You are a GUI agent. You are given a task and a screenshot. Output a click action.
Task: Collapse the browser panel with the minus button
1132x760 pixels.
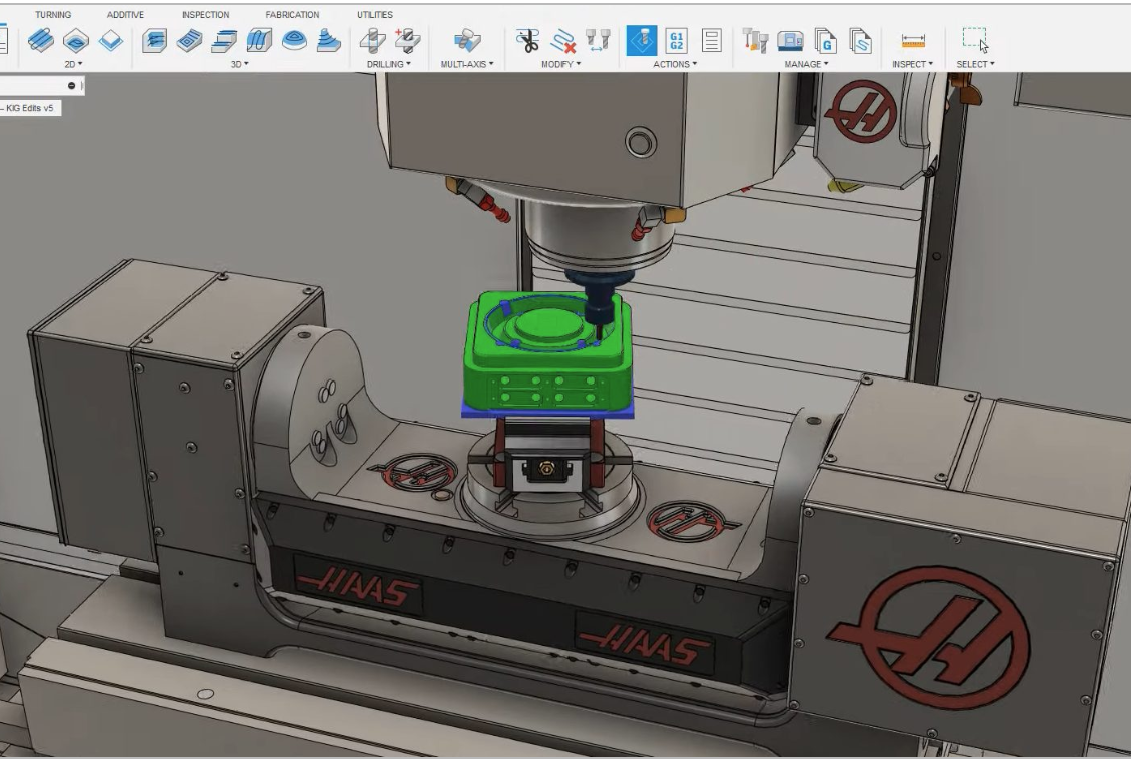pos(72,86)
